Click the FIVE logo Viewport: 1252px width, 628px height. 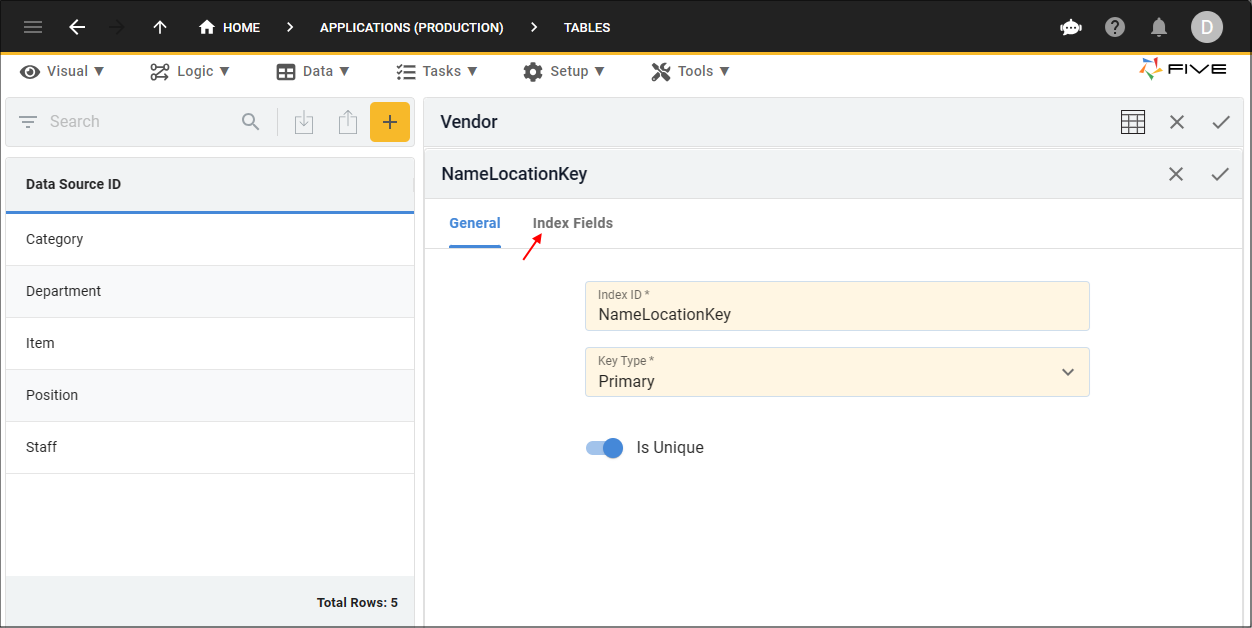(1182, 69)
